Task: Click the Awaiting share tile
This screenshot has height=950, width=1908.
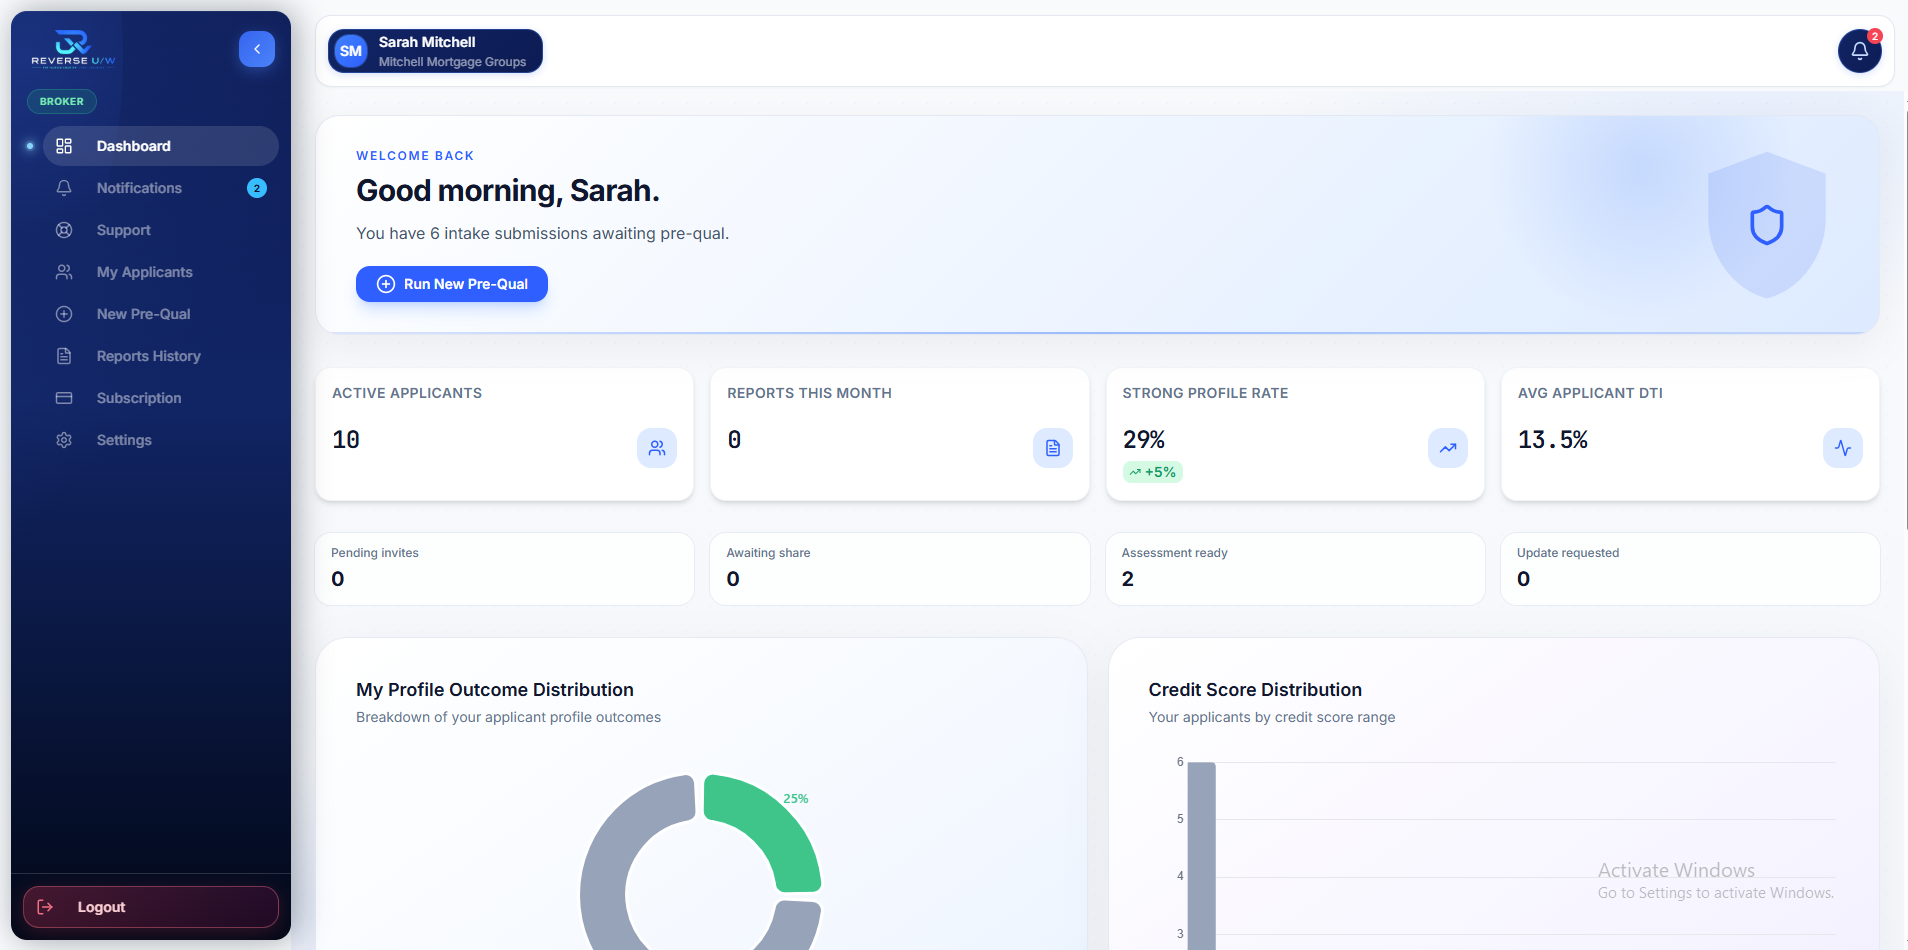Action: click(899, 569)
